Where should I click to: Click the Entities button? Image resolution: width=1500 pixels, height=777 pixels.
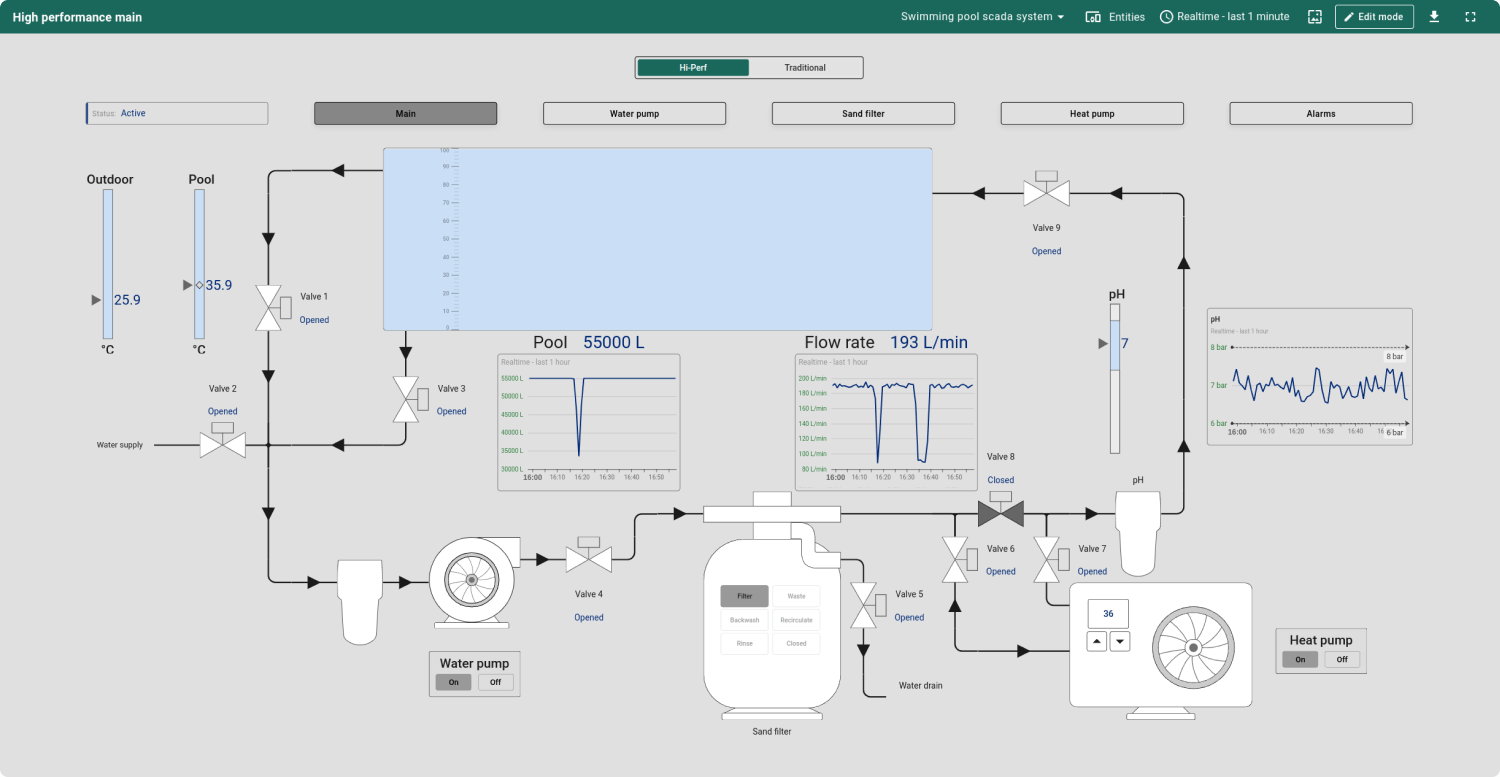pos(1115,17)
